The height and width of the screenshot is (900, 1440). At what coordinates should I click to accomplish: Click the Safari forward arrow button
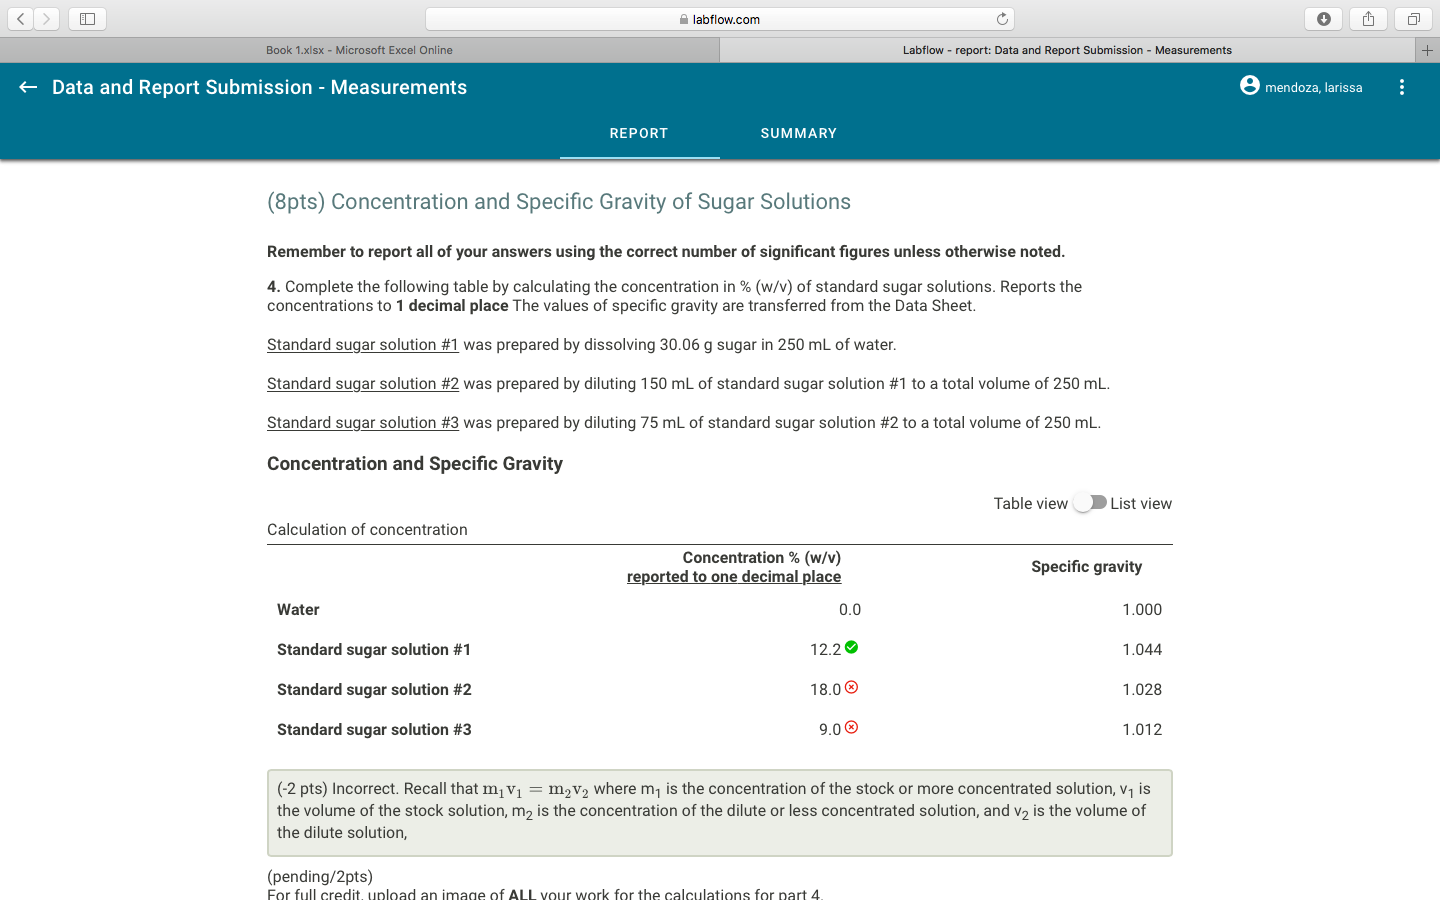click(x=46, y=19)
